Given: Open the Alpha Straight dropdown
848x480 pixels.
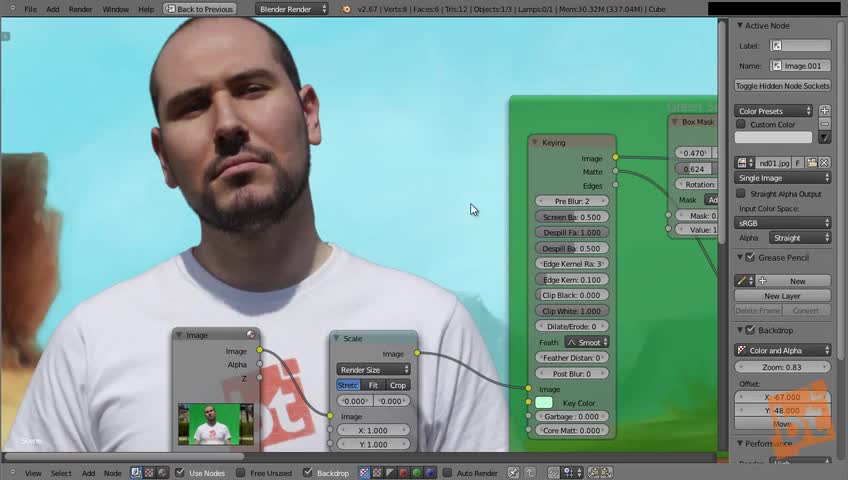Looking at the screenshot, I should coord(800,238).
